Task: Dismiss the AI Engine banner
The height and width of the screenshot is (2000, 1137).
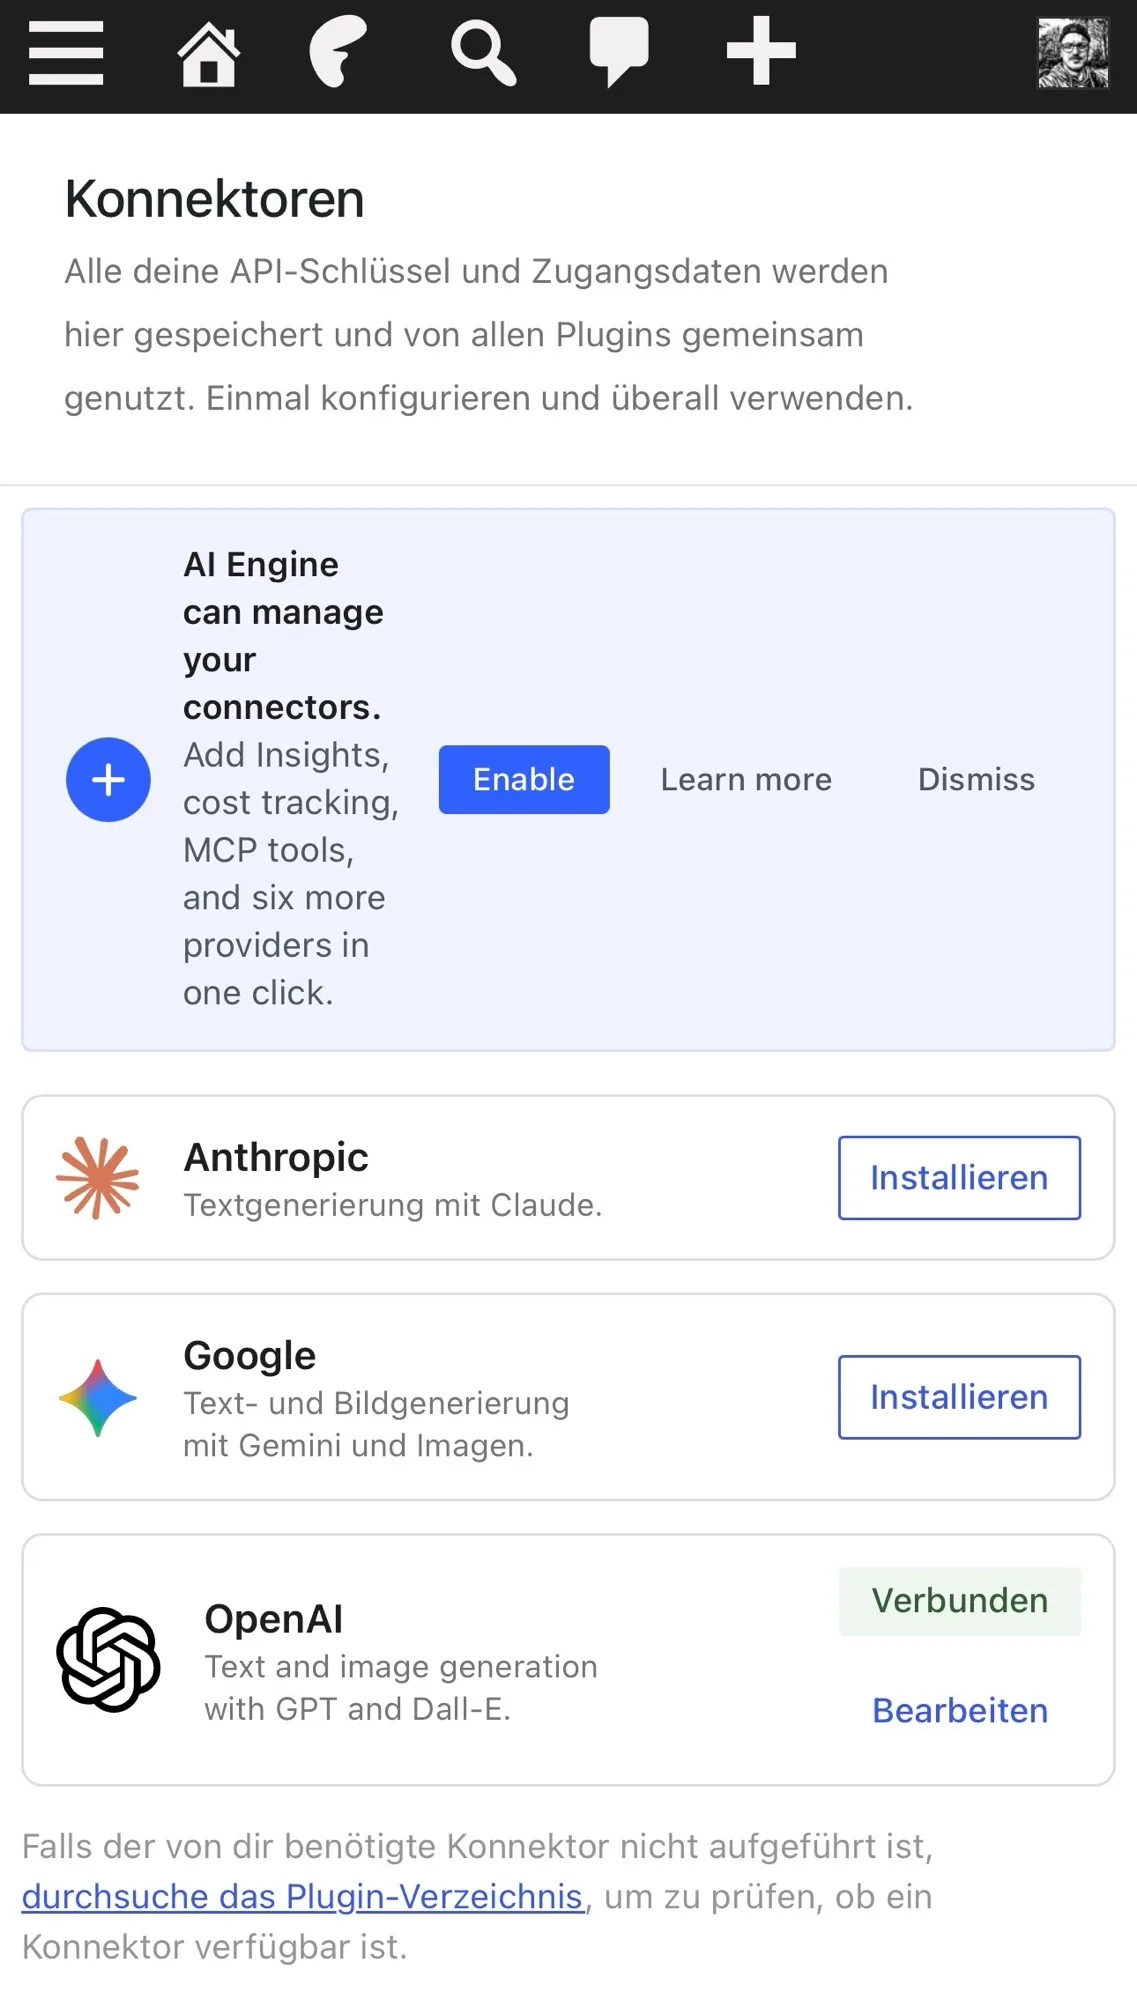Action: [x=976, y=780]
